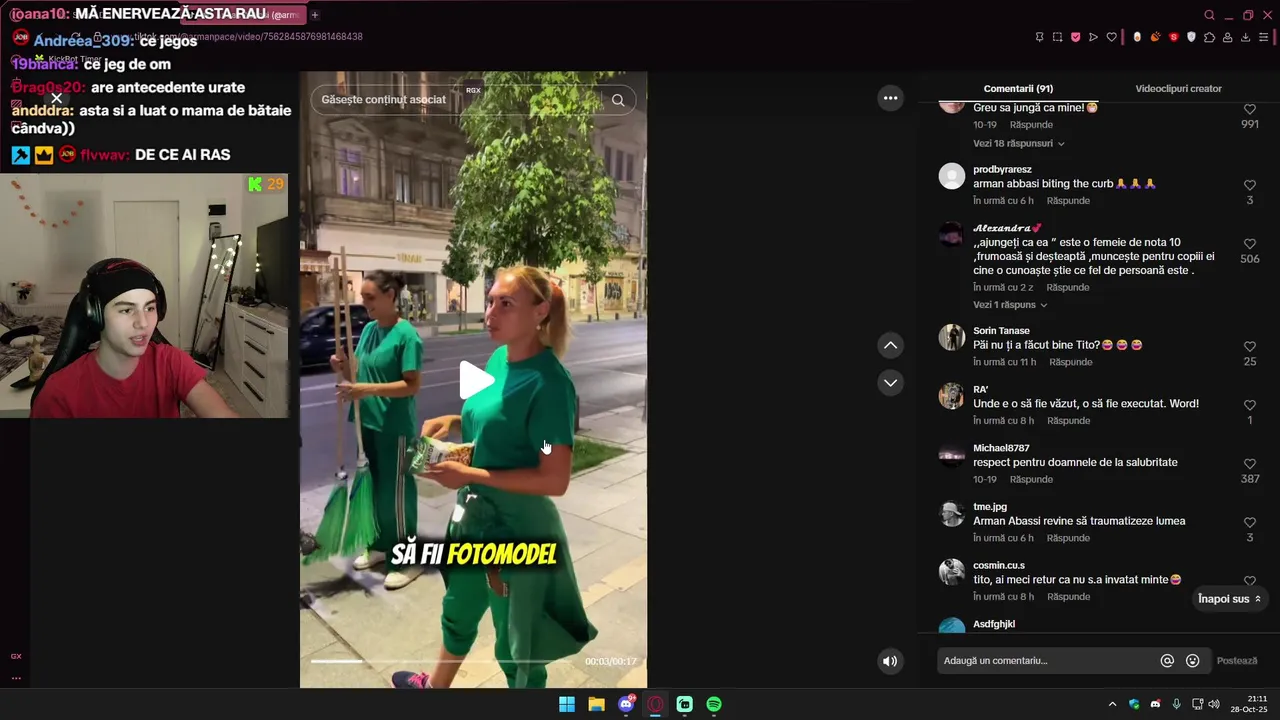Screen dimensions: 1280x720
Task: Insert a mention with the @ icon
Action: (1167, 661)
